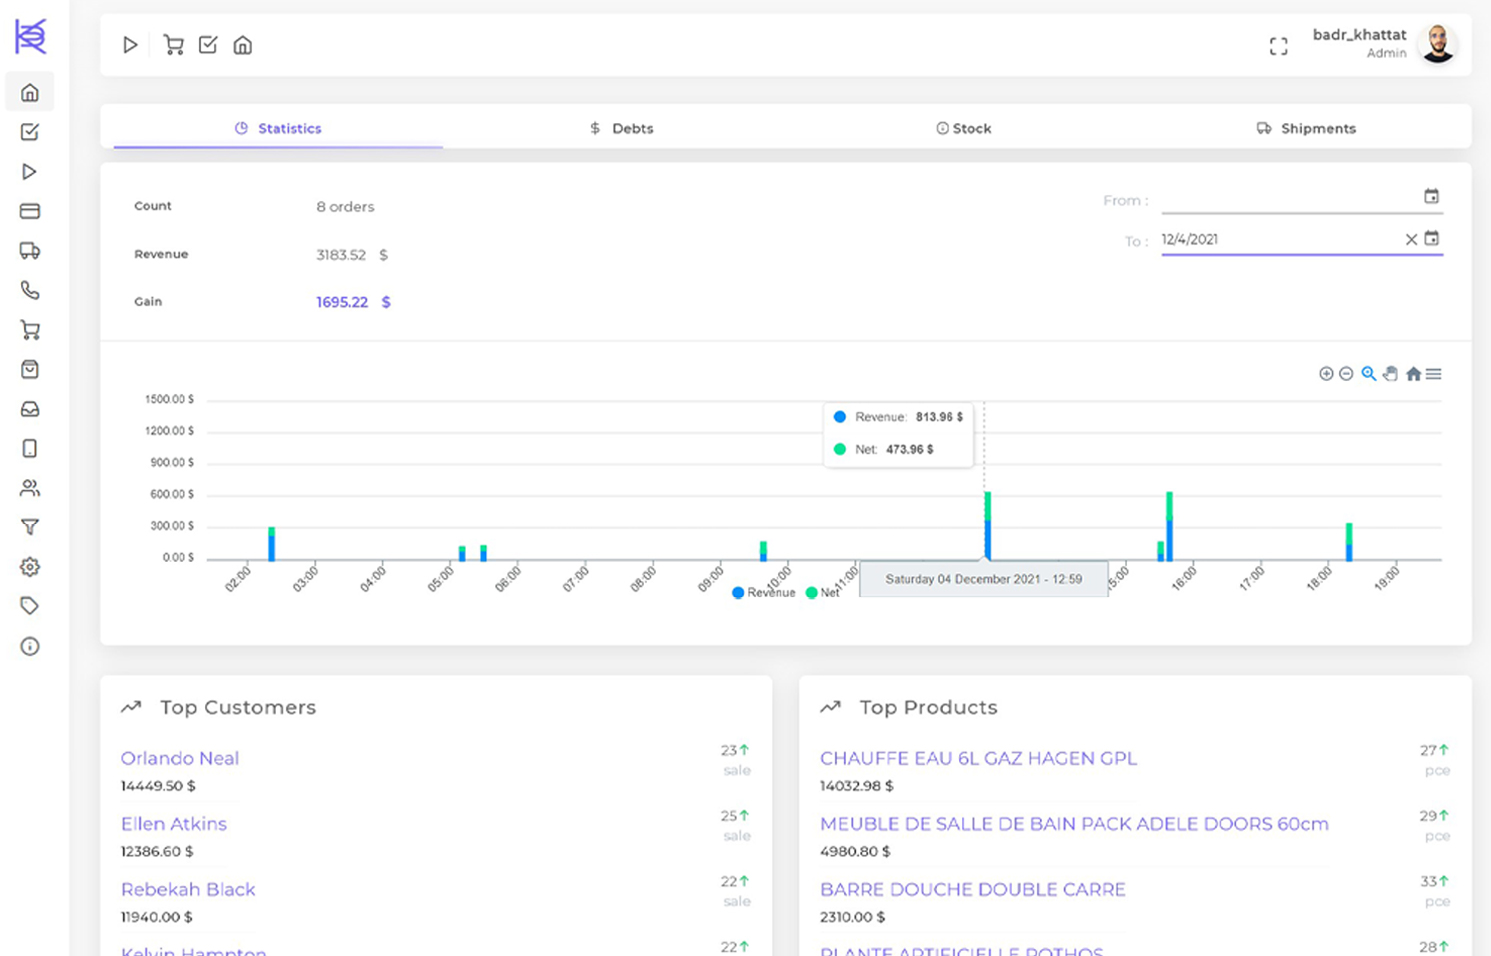The height and width of the screenshot is (956, 1491).
Task: Click the checkbox-edit icon in top toolbar
Action: [208, 45]
